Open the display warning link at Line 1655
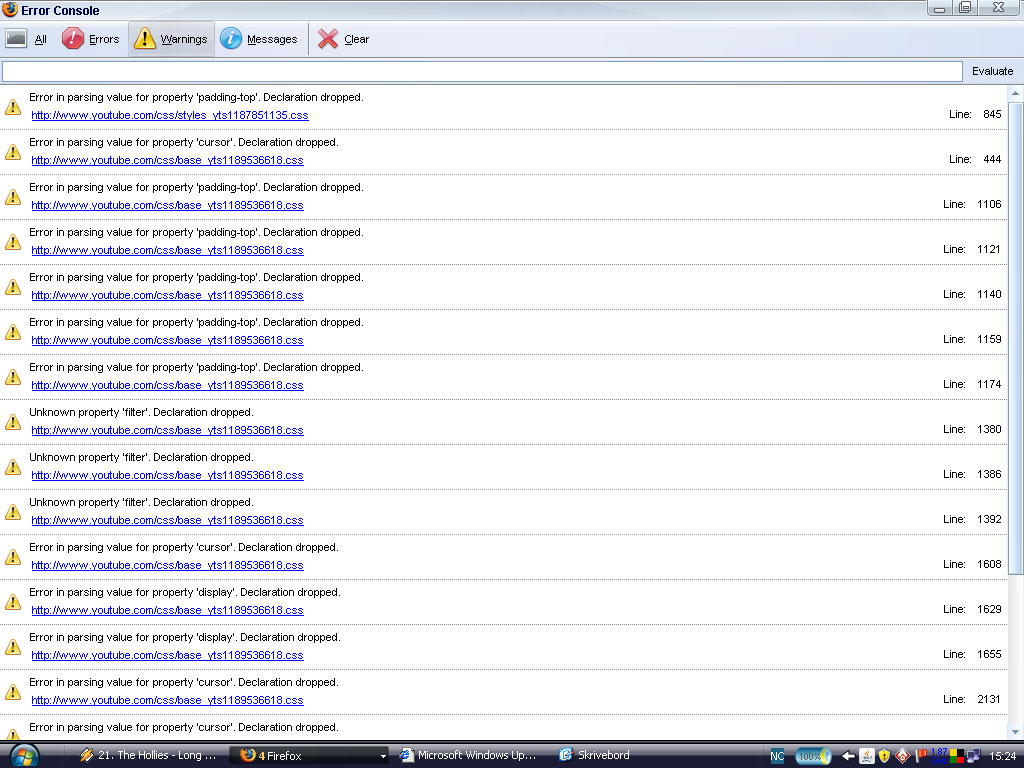 pos(167,656)
